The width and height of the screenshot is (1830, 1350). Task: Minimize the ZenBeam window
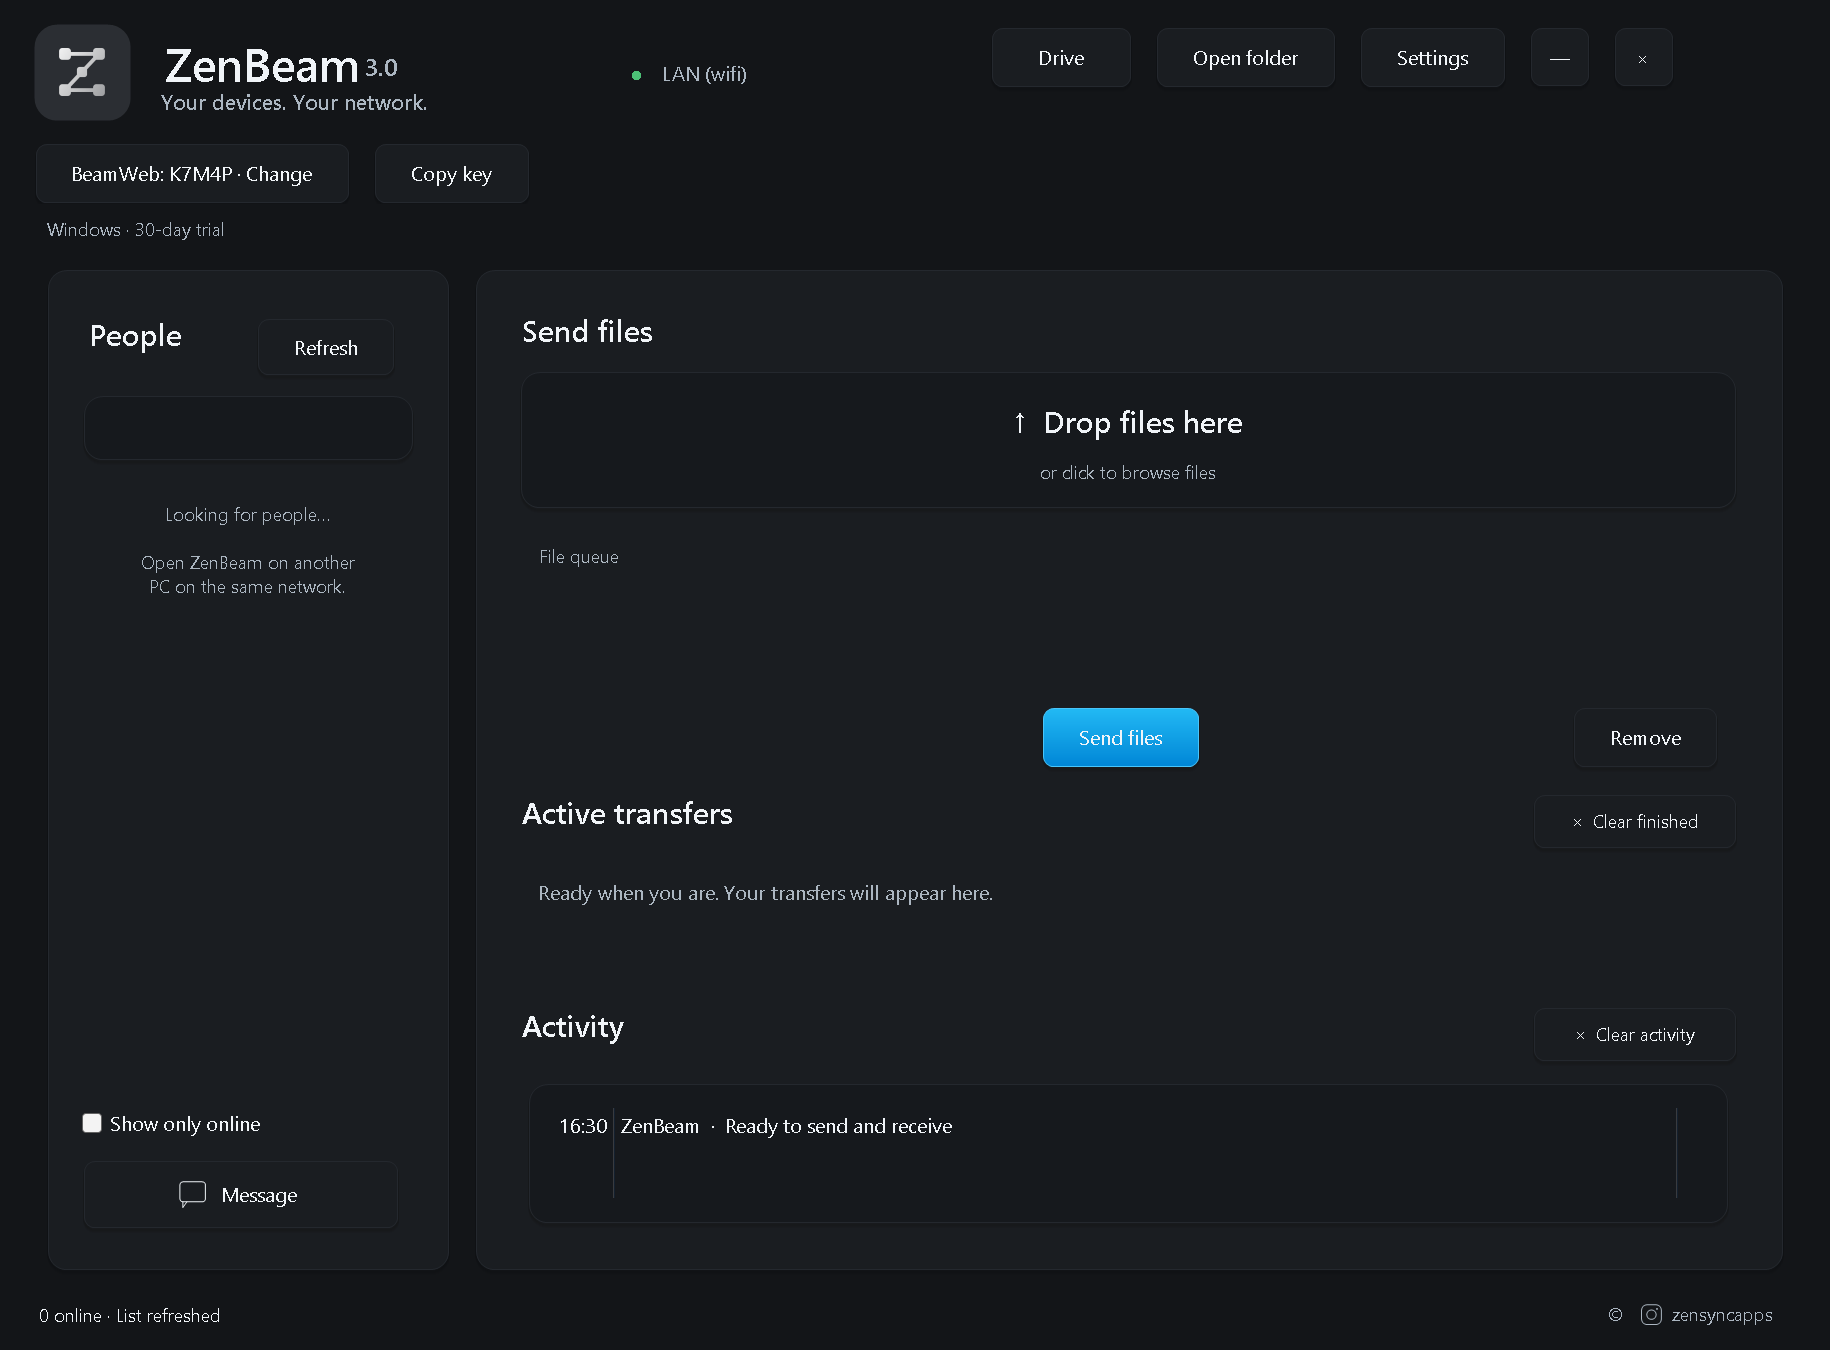pos(1559,58)
